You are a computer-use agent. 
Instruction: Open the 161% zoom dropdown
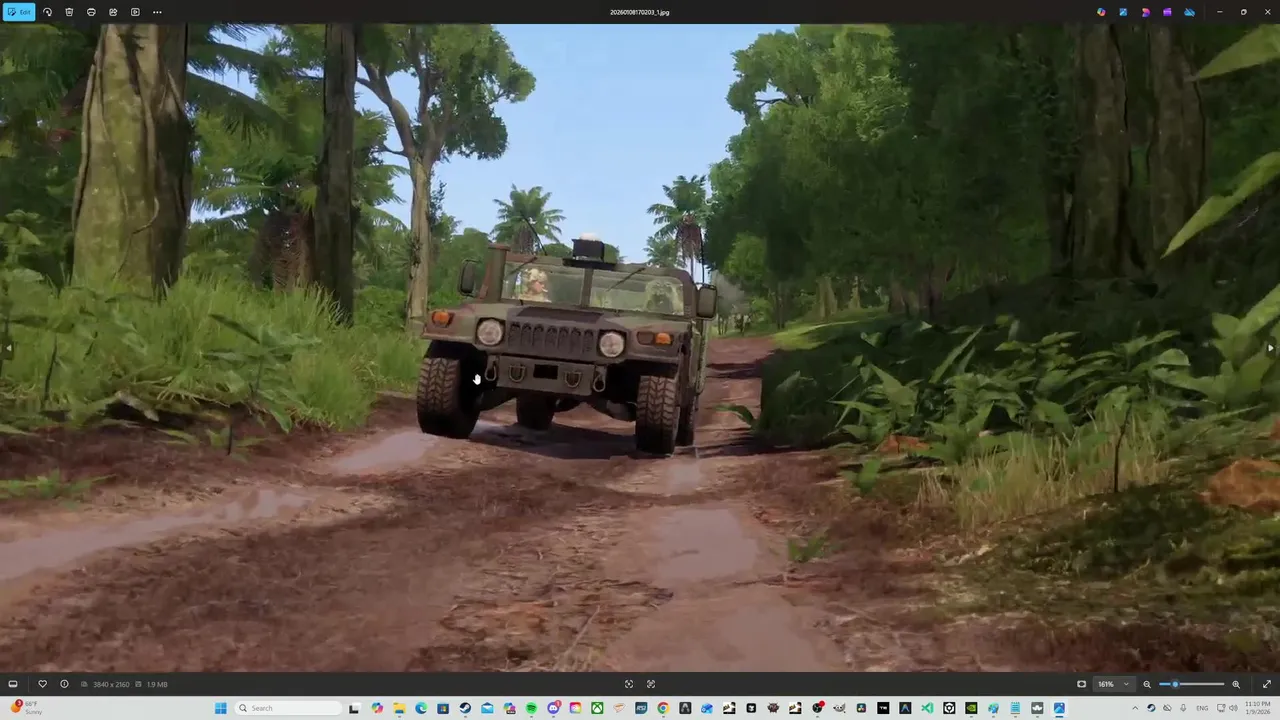1113,684
